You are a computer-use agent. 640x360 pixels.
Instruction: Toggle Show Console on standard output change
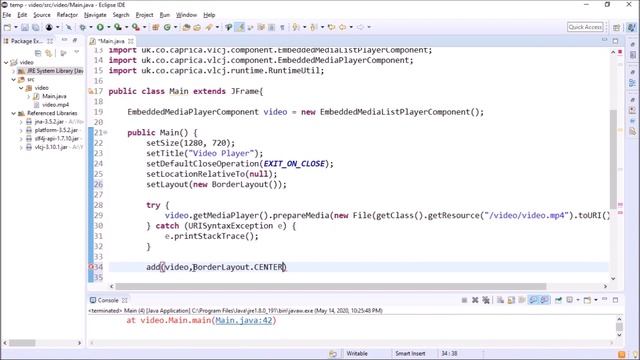(533, 300)
